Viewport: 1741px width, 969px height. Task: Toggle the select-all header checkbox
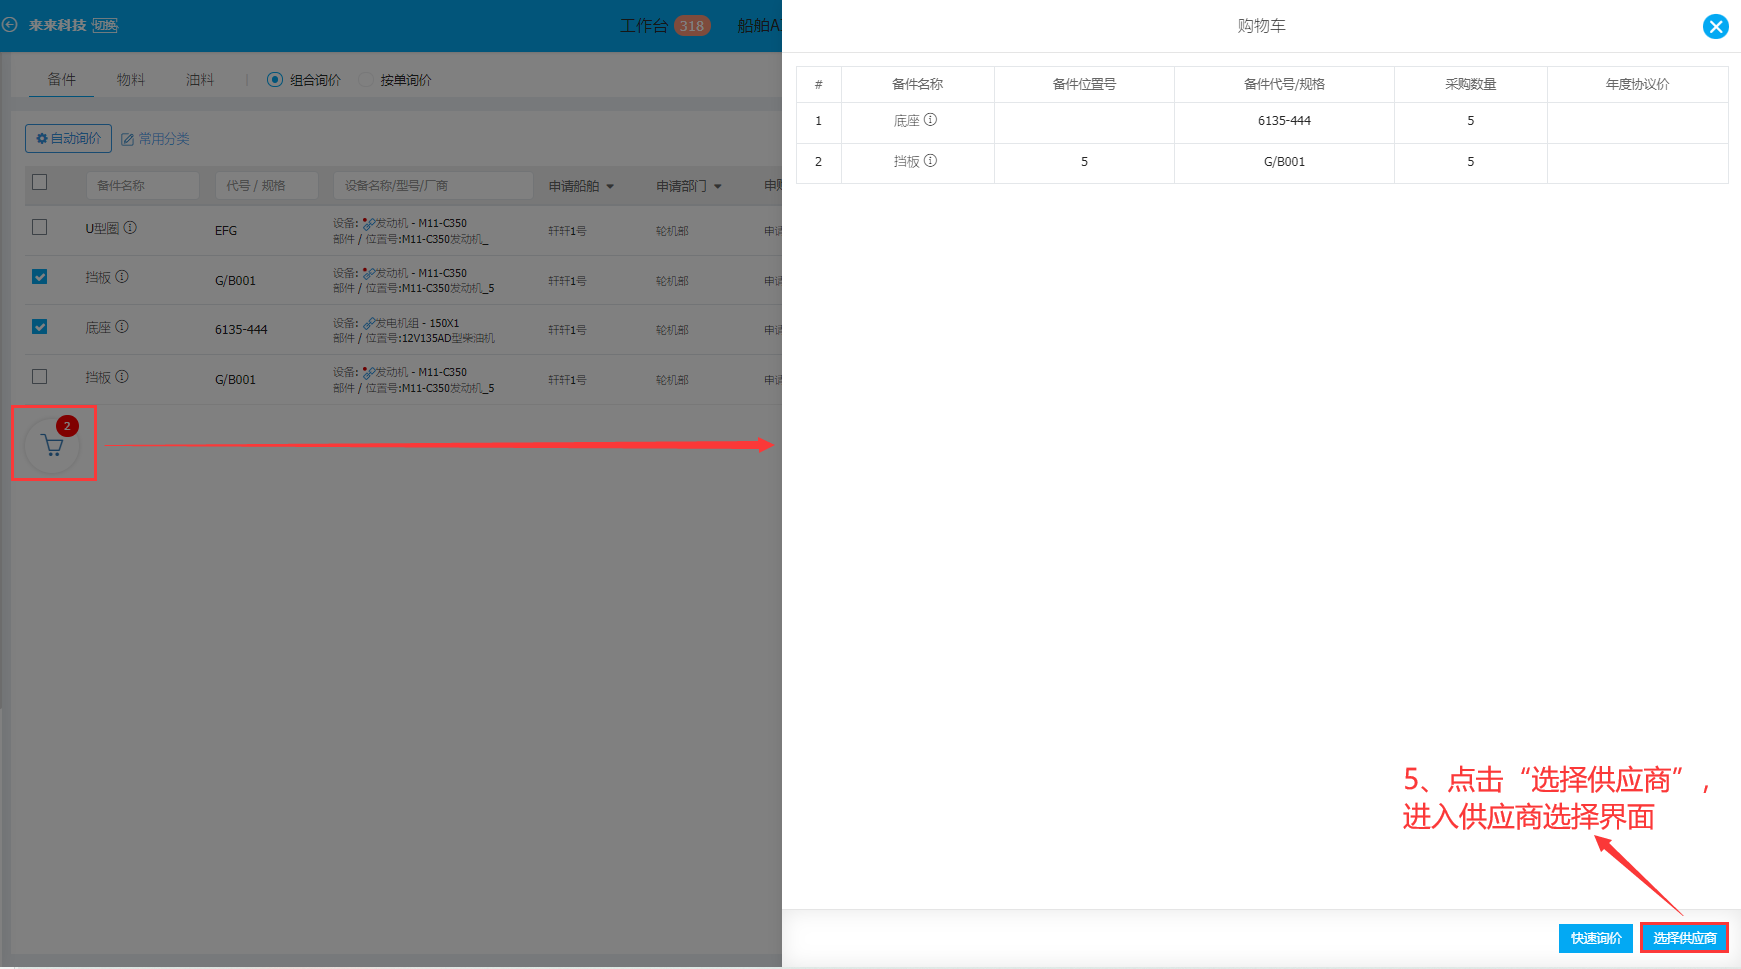[x=40, y=182]
